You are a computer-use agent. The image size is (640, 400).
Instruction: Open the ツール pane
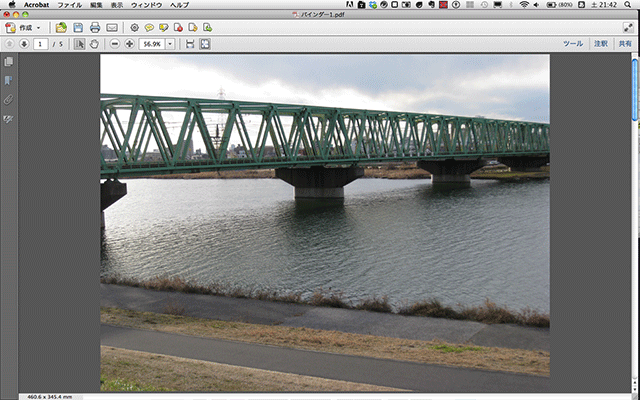click(572, 44)
